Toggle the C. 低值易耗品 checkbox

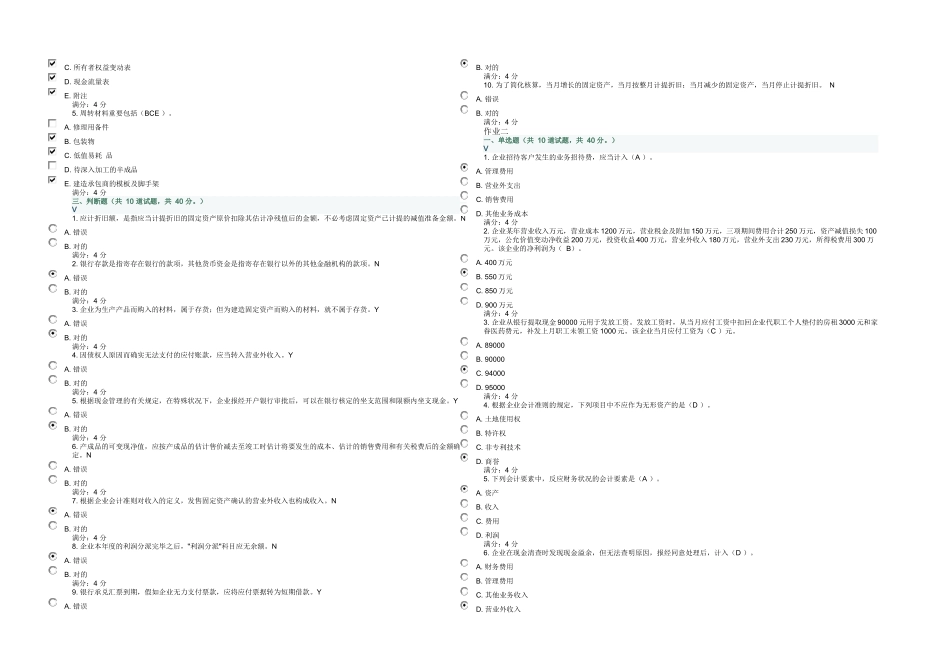pyautogui.click(x=52, y=151)
